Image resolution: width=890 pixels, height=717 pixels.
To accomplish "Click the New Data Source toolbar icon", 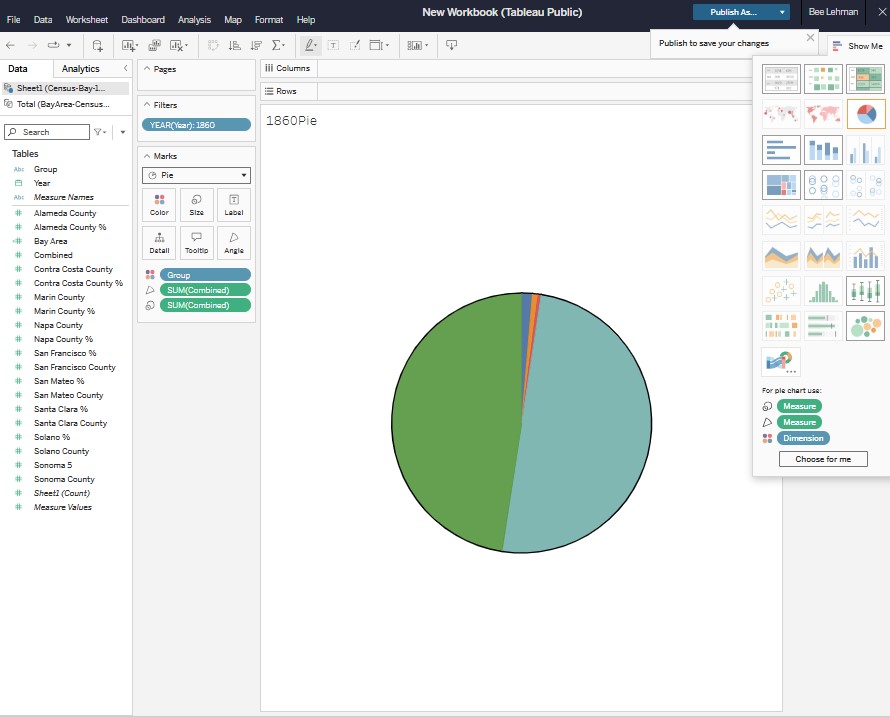I will [x=98, y=45].
